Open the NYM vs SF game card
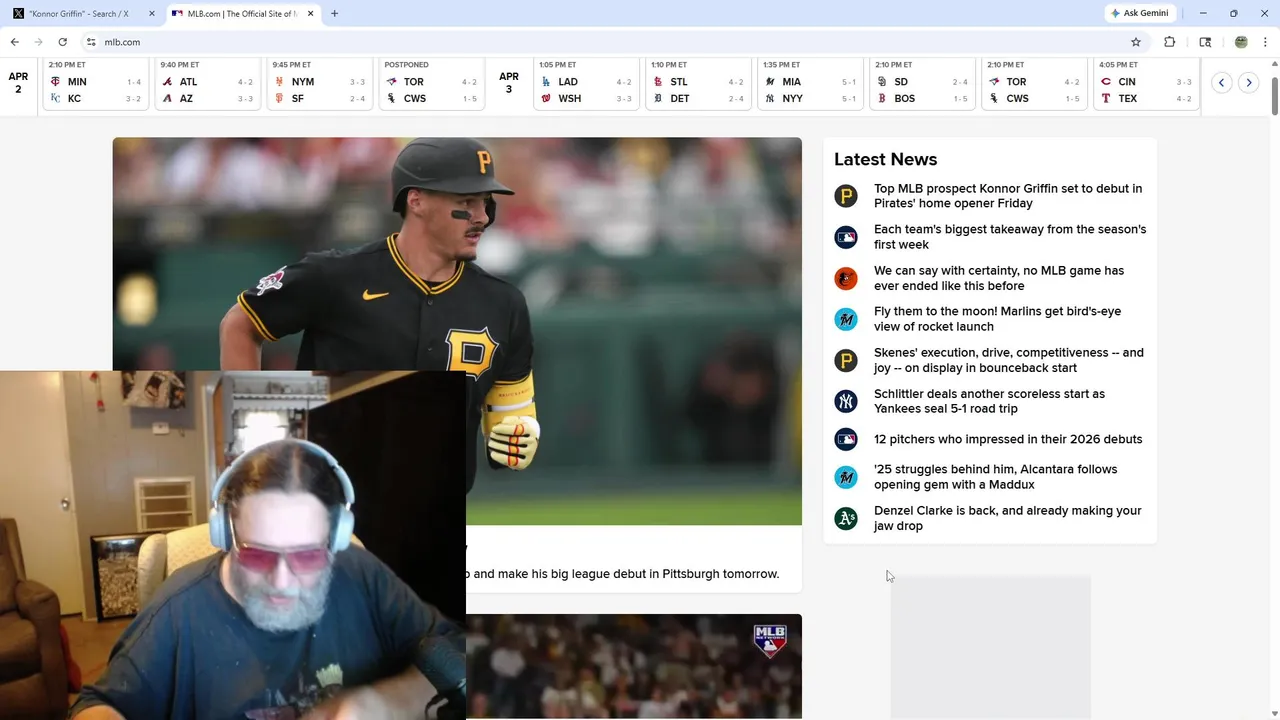Image resolution: width=1280 pixels, height=720 pixels. pos(319,83)
